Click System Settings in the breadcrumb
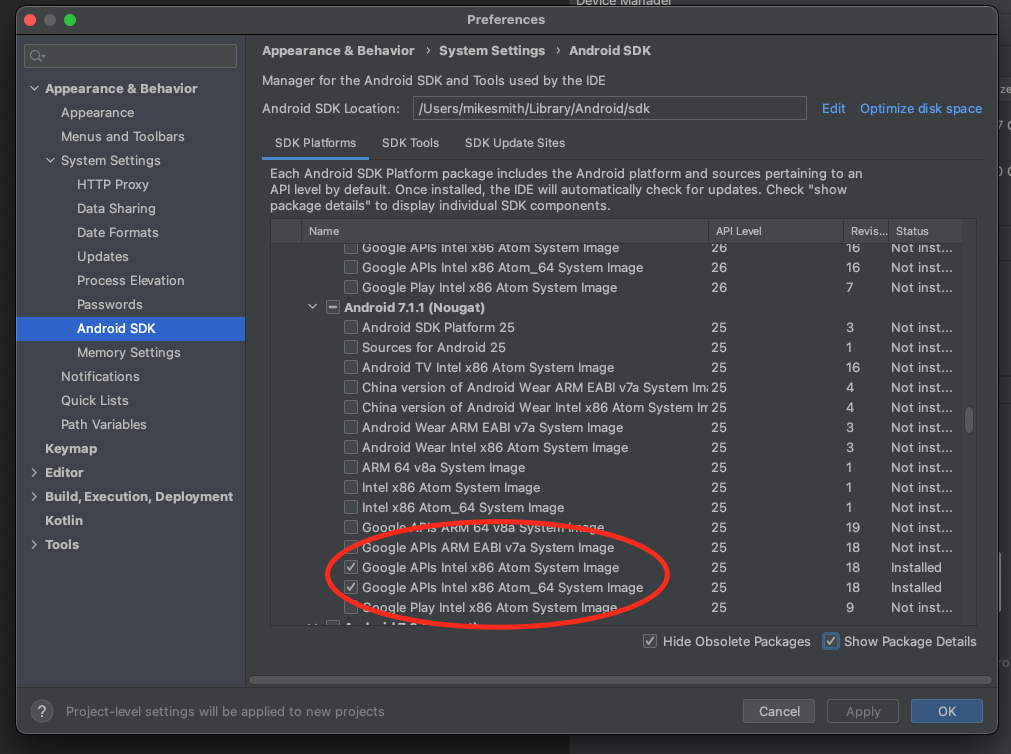Viewport: 1011px width, 754px height. 492,51
